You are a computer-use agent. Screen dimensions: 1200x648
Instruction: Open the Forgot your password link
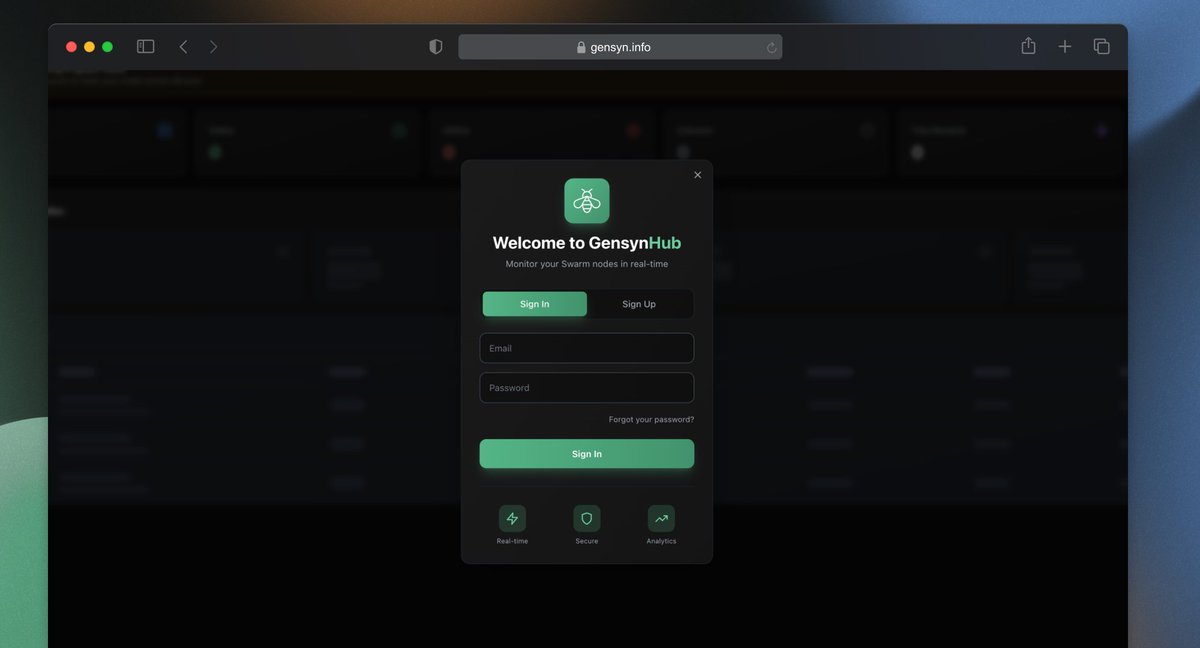[651, 420]
